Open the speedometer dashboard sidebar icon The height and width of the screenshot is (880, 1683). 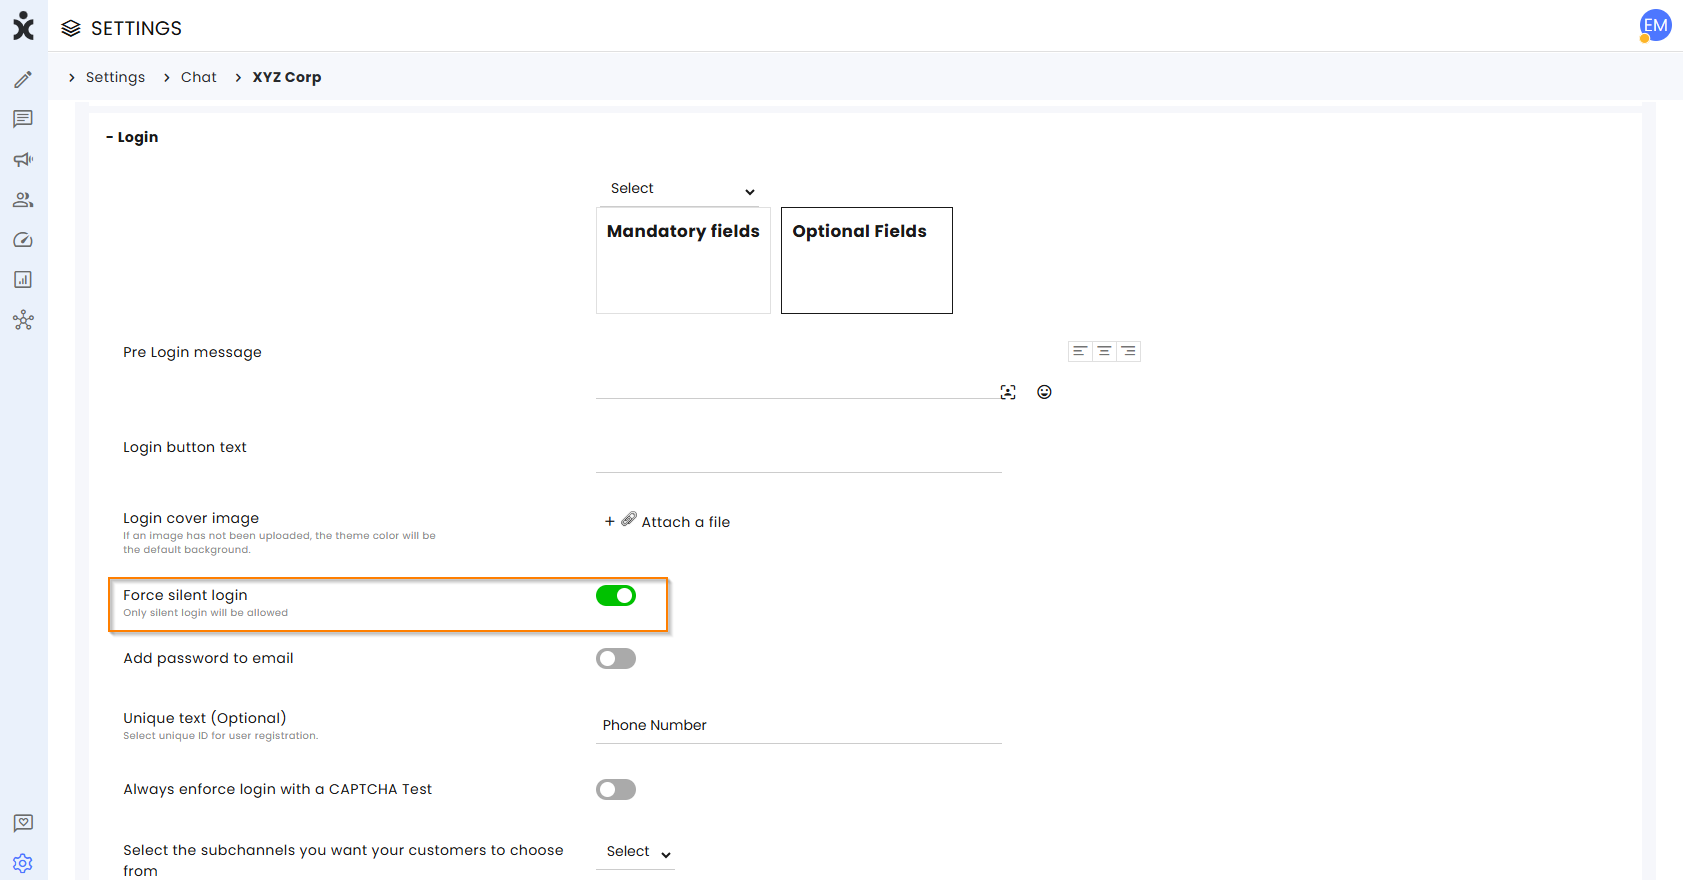tap(23, 240)
